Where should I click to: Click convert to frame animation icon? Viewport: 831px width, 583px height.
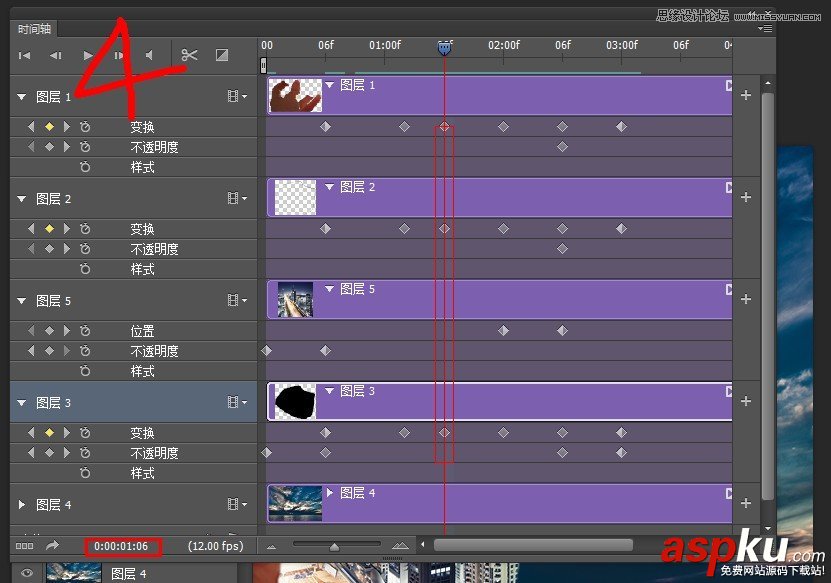(x=22, y=544)
